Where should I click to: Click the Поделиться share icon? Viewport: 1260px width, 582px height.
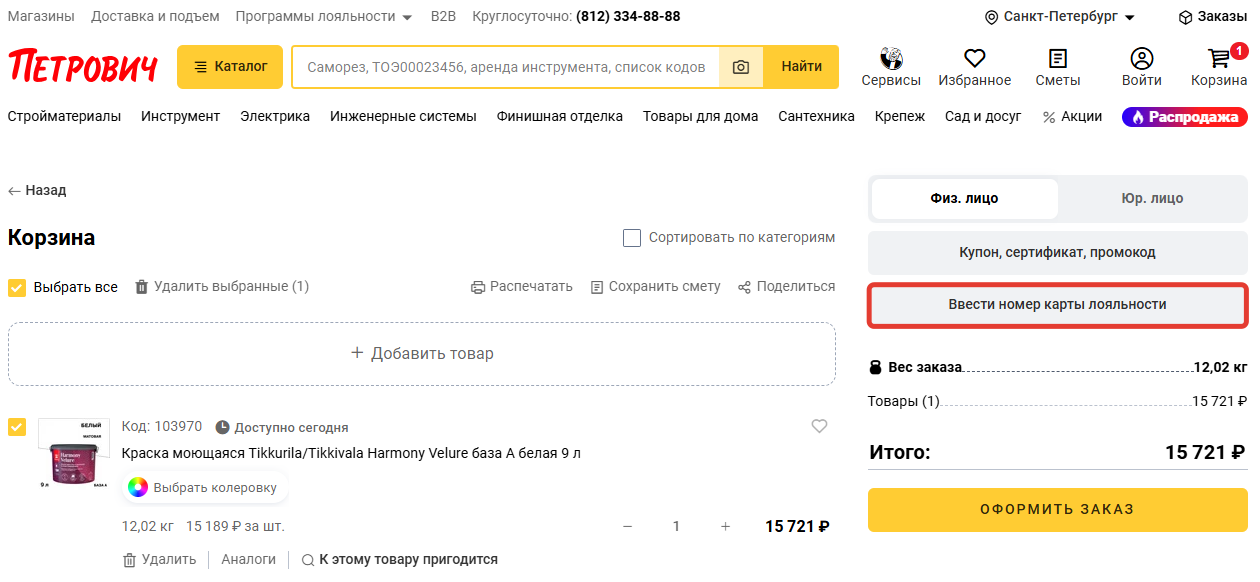tap(745, 287)
